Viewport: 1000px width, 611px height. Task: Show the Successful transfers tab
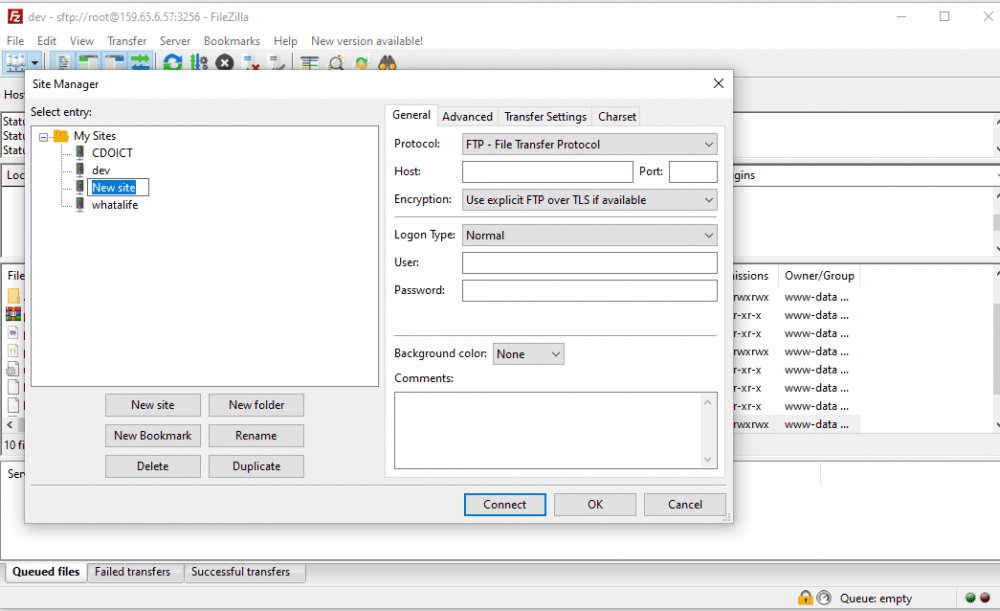tap(240, 572)
